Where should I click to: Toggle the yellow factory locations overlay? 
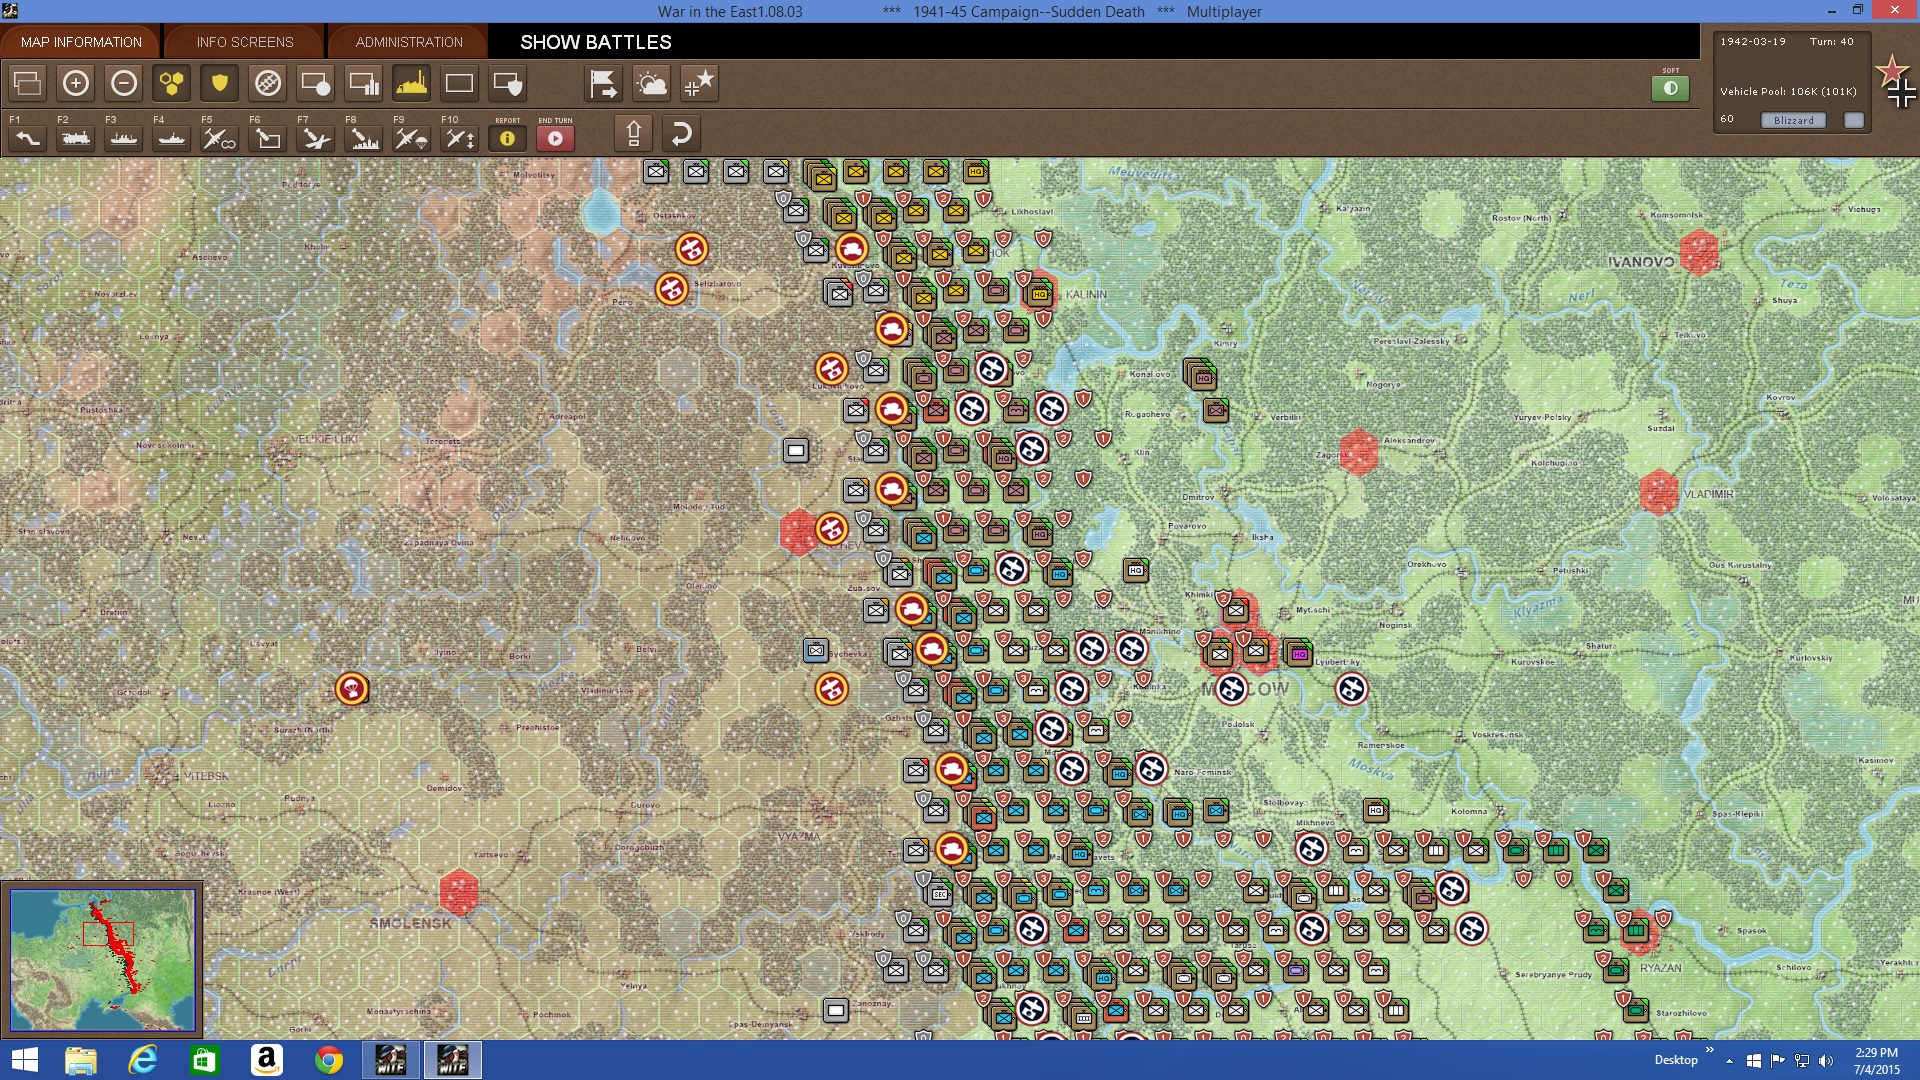[x=412, y=83]
